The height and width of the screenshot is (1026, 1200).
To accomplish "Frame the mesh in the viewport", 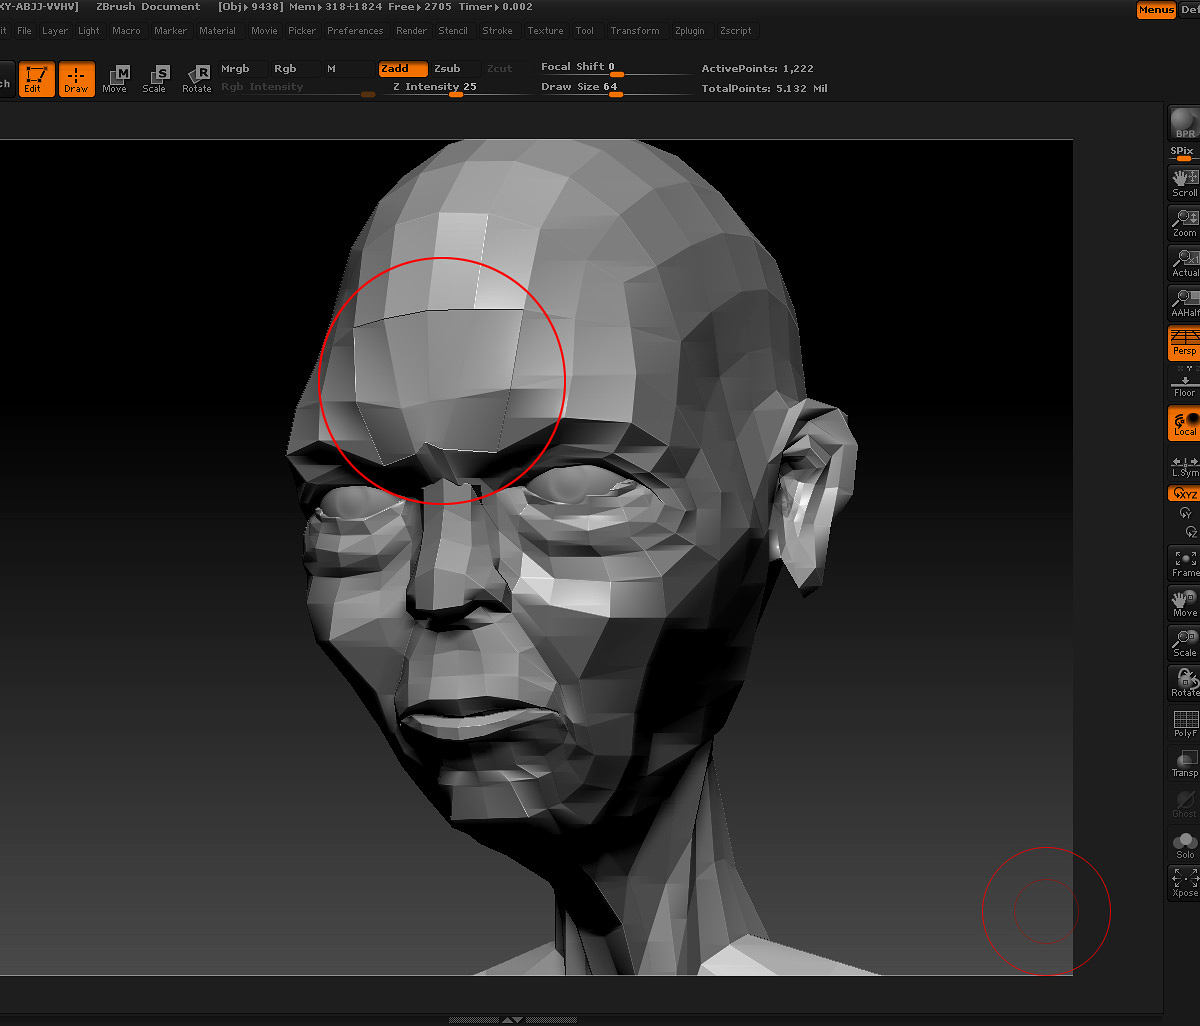I will tap(1185, 563).
